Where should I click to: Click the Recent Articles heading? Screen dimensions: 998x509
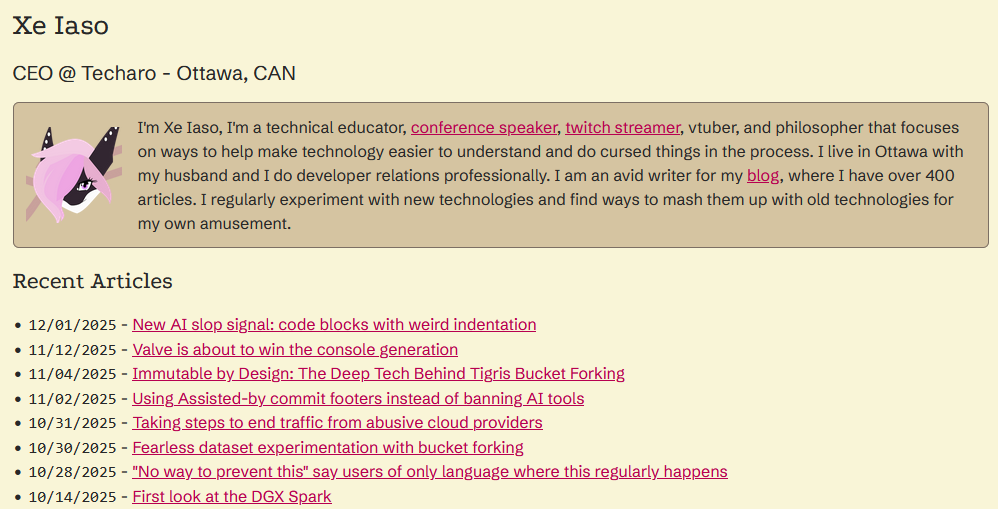92,282
